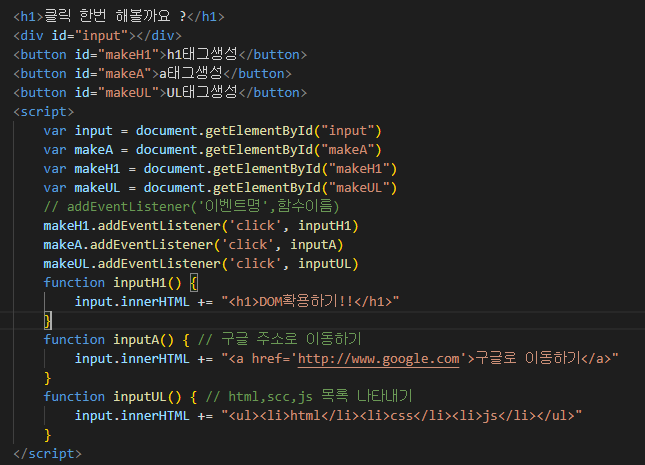Click the highlighted closing brace of inputH1 function
The height and width of the screenshot is (465, 645).
coord(48,321)
